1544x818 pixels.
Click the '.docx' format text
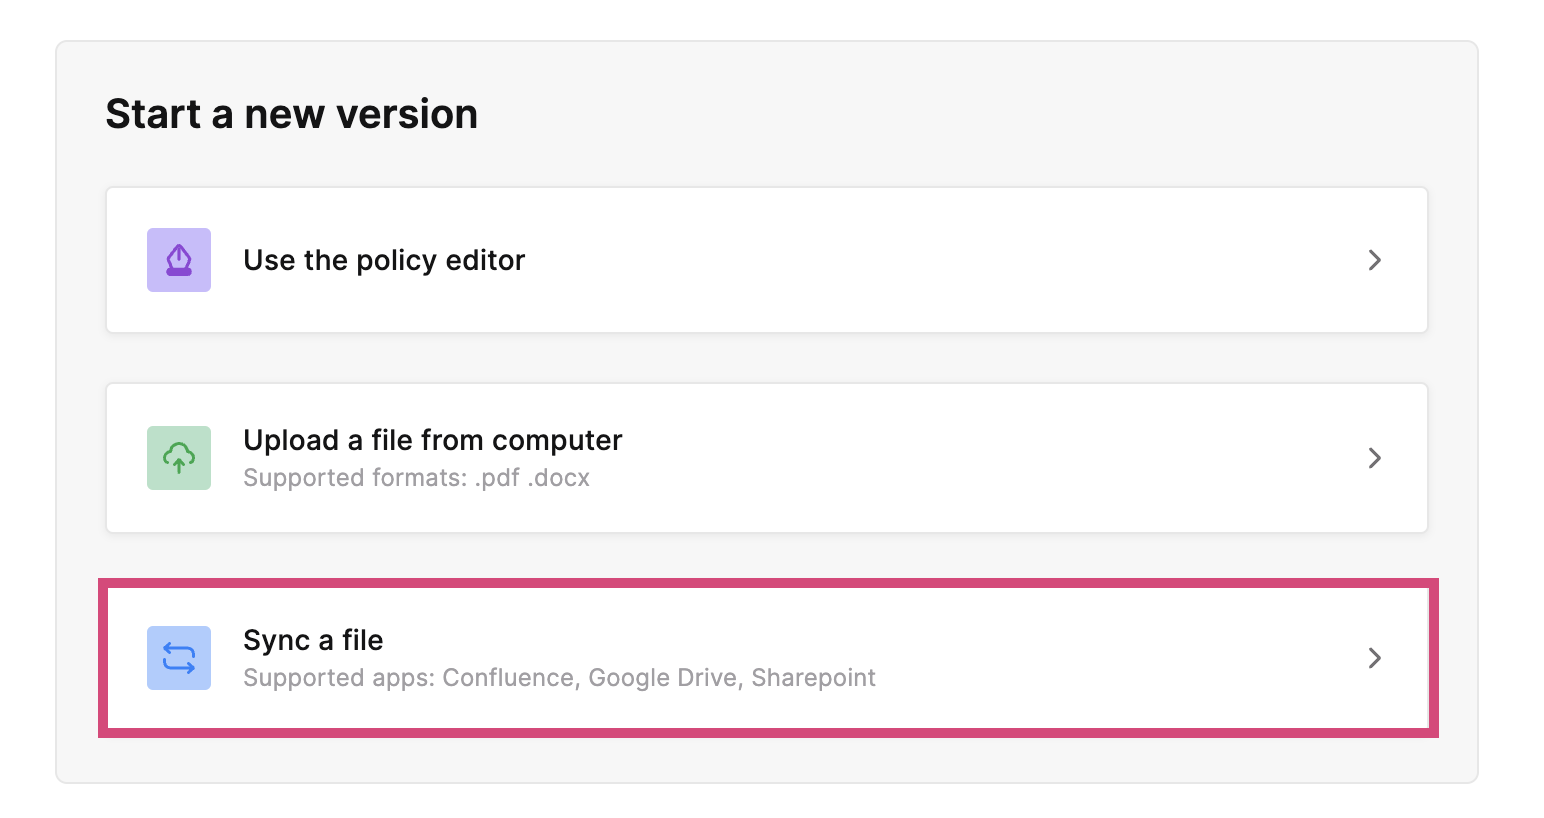coord(559,478)
